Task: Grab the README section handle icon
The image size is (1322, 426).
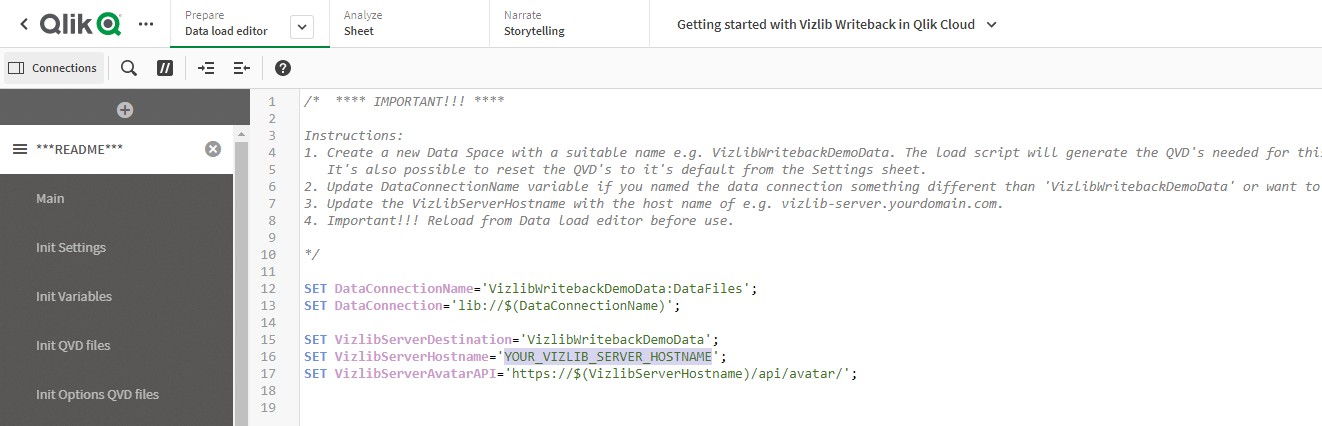Action: (x=20, y=149)
